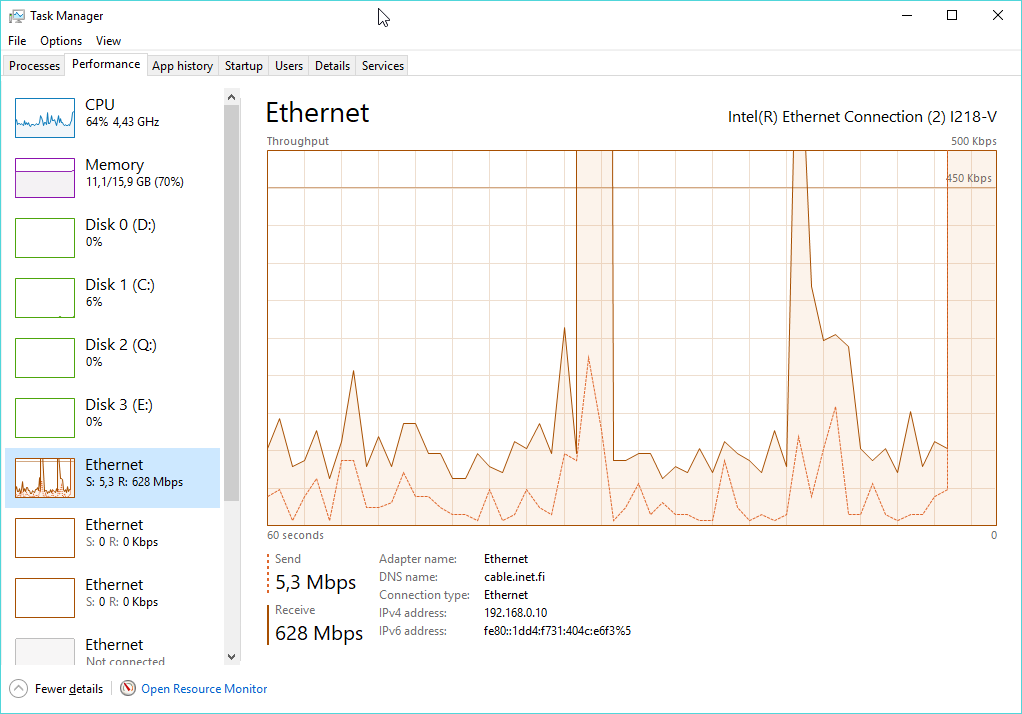Open the View menu
1022x714 pixels.
click(108, 41)
